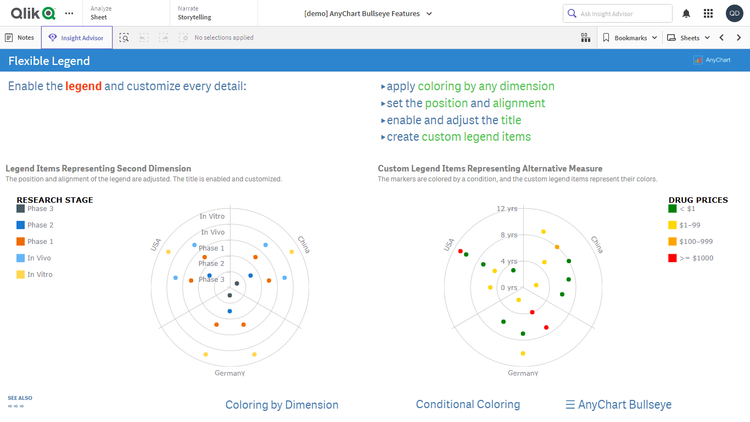Go to the previous sheet
Viewport: 750px width, 422px height.
coord(721,37)
